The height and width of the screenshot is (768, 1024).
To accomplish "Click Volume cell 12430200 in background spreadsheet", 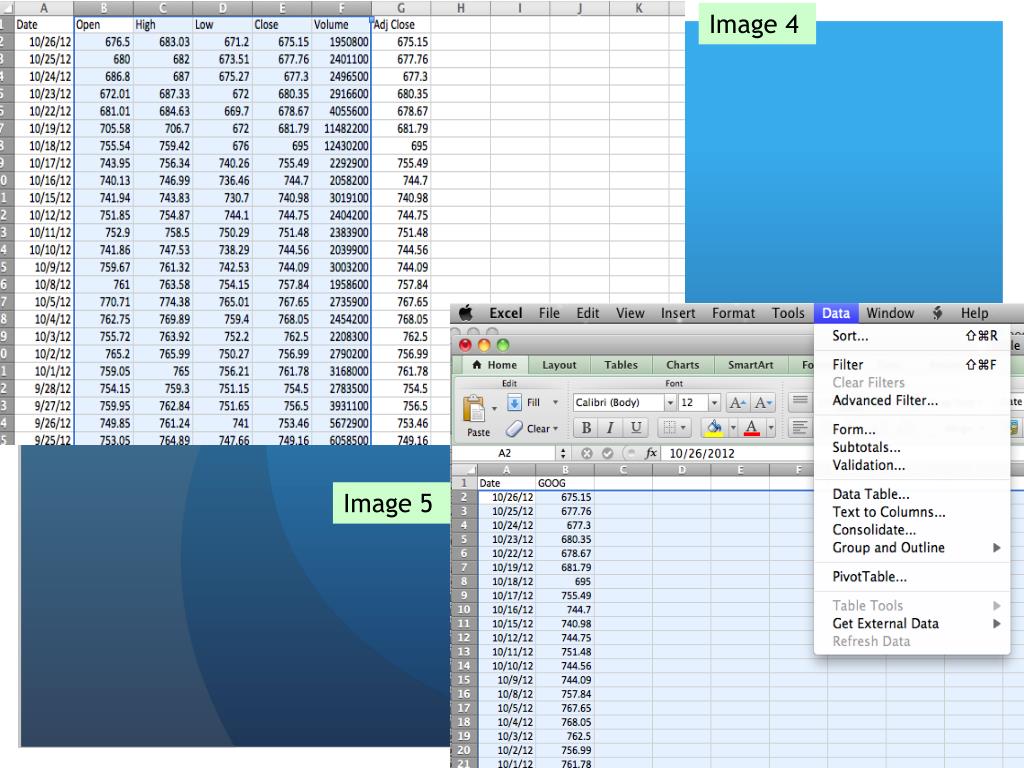I will 341,146.
